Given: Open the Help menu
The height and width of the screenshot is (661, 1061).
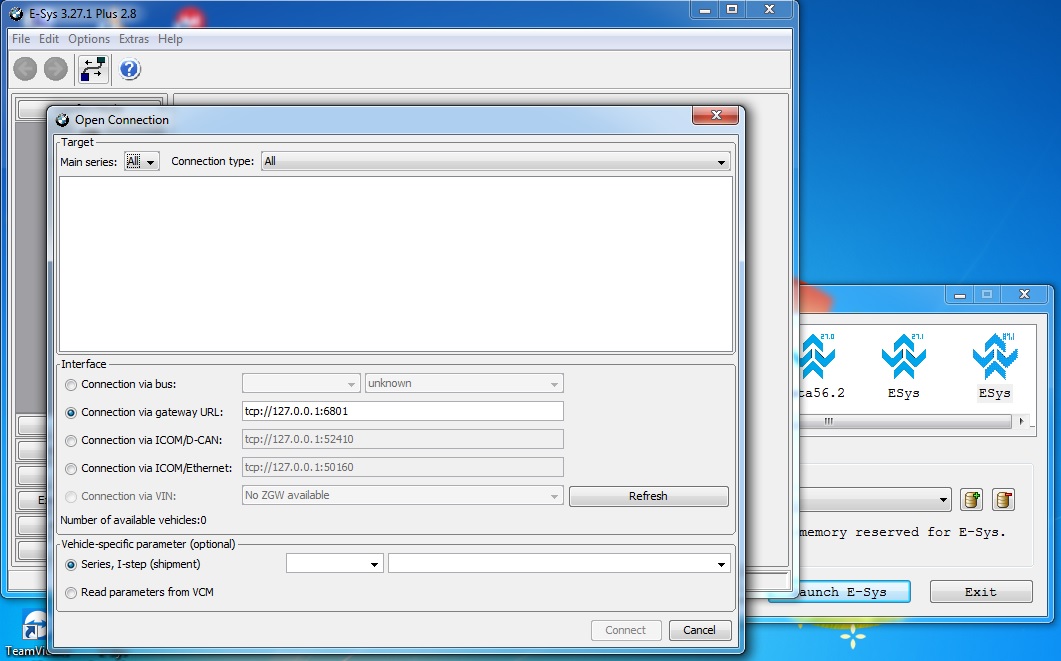Looking at the screenshot, I should 171,39.
